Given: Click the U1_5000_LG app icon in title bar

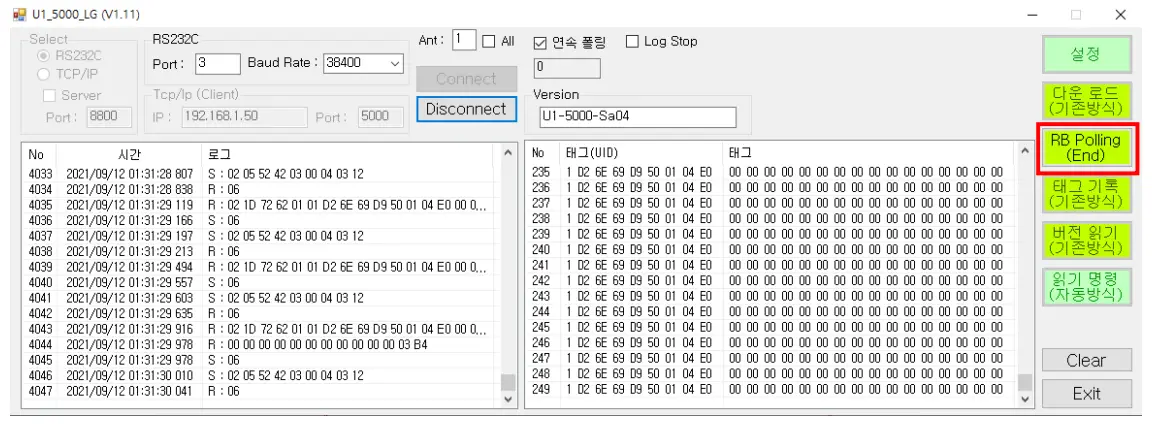Looking at the screenshot, I should pyautogui.click(x=19, y=15).
